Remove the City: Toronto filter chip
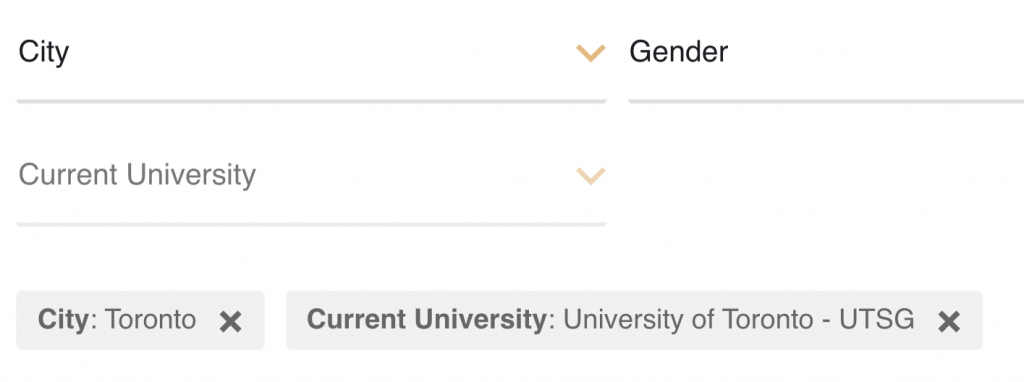 click(x=231, y=321)
